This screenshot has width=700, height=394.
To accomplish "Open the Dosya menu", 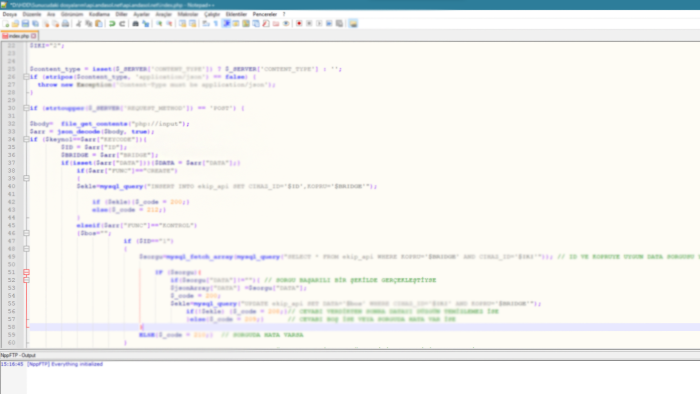I will pos(9,14).
